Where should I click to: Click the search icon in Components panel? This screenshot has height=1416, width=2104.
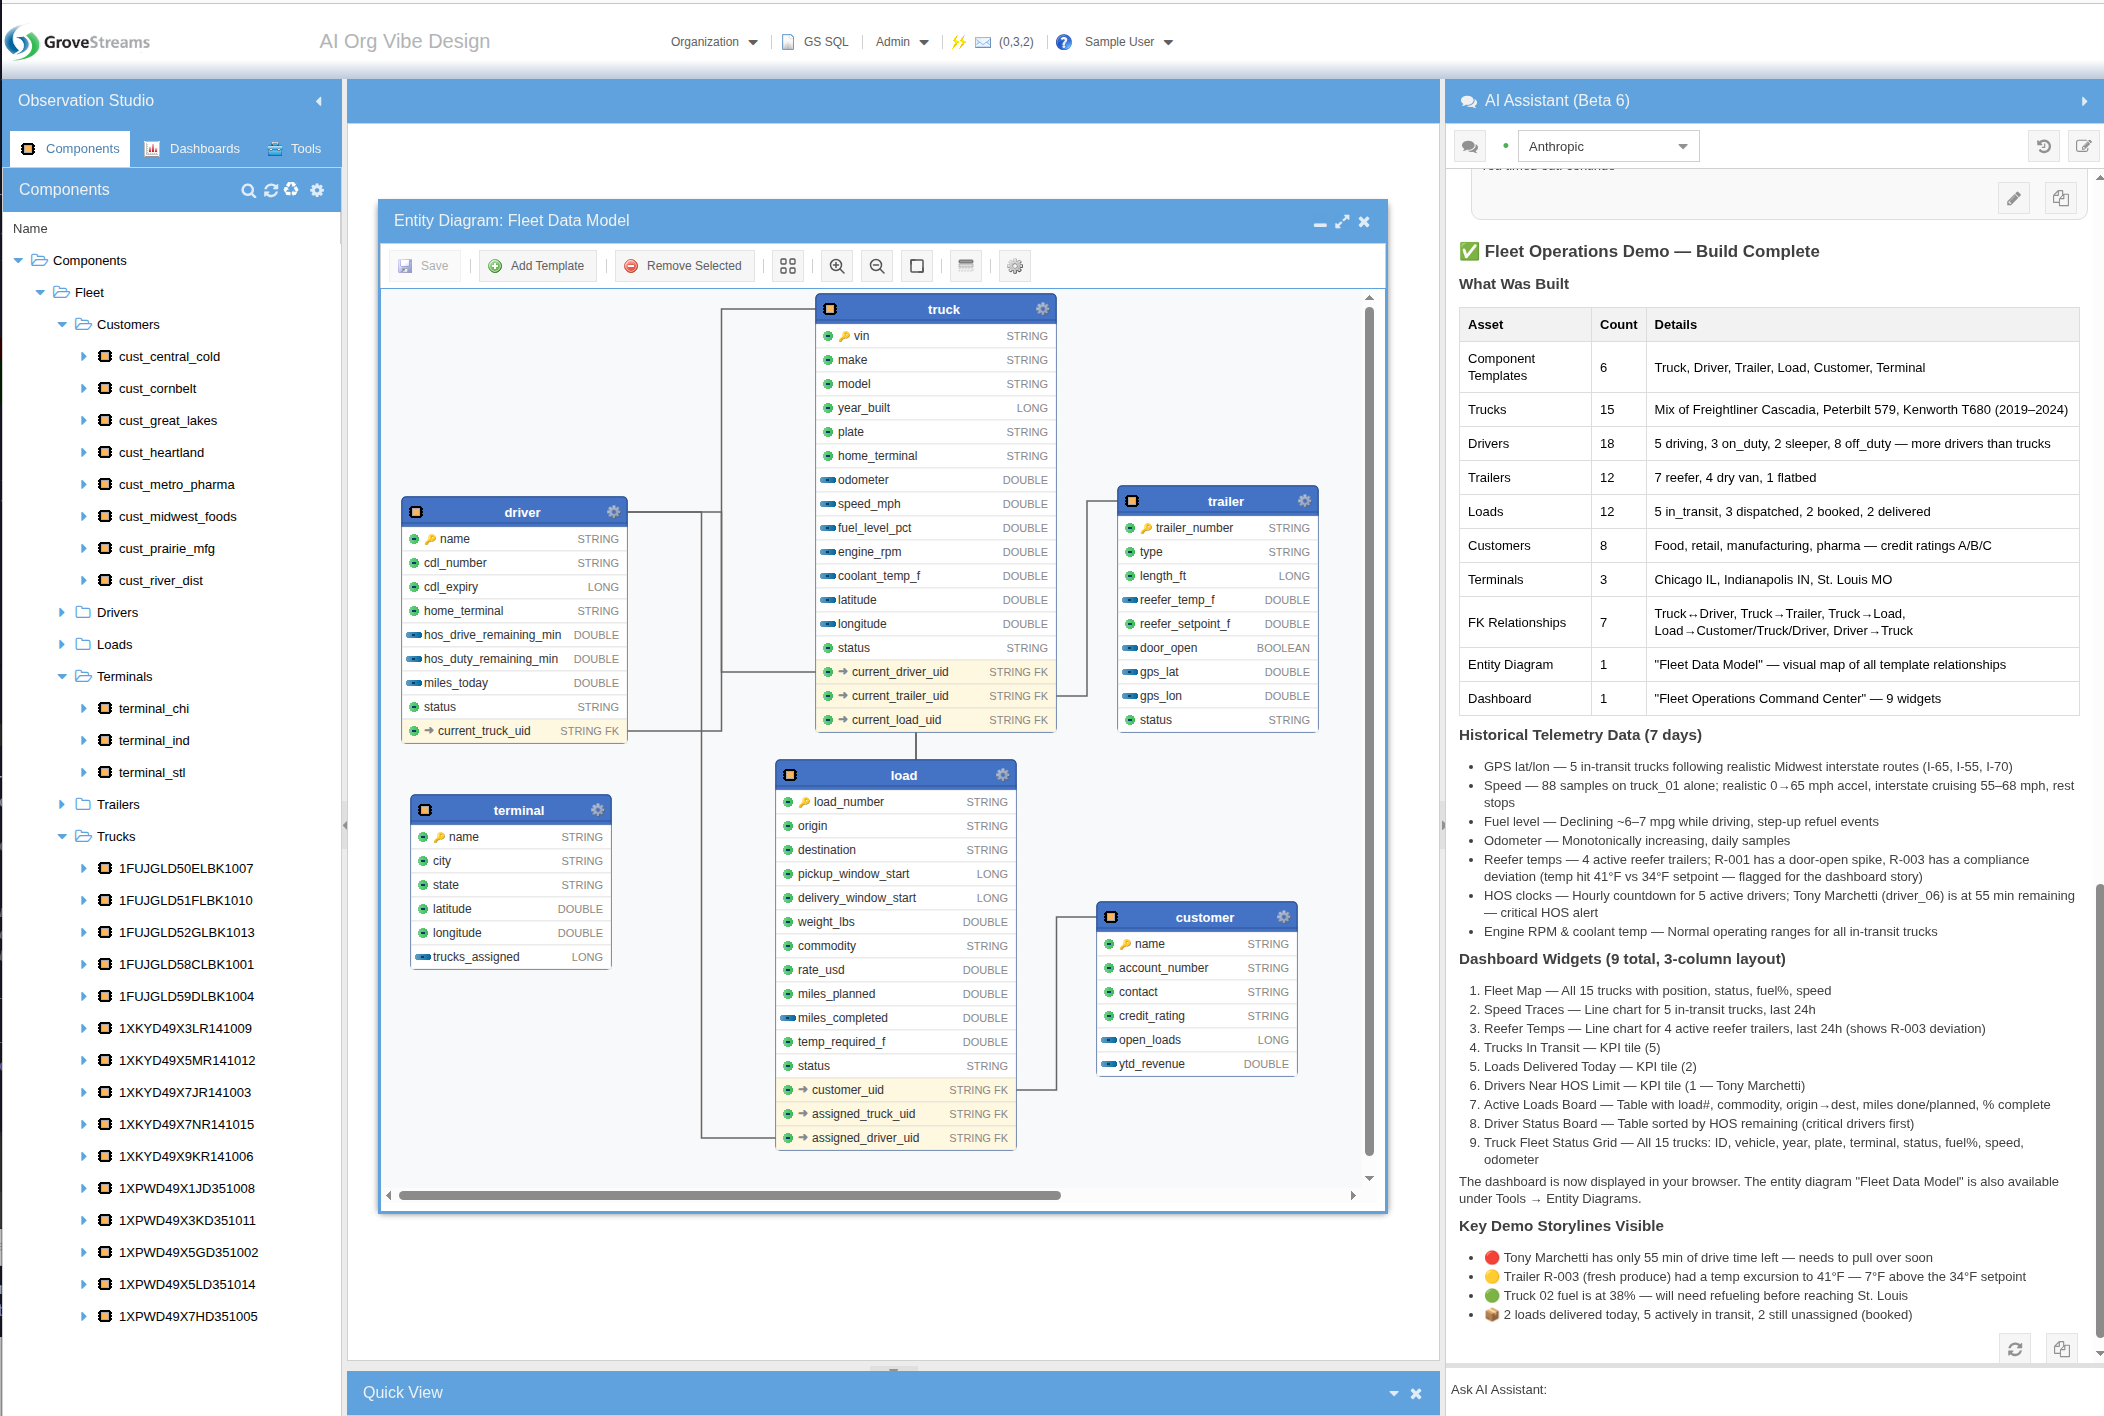248,190
